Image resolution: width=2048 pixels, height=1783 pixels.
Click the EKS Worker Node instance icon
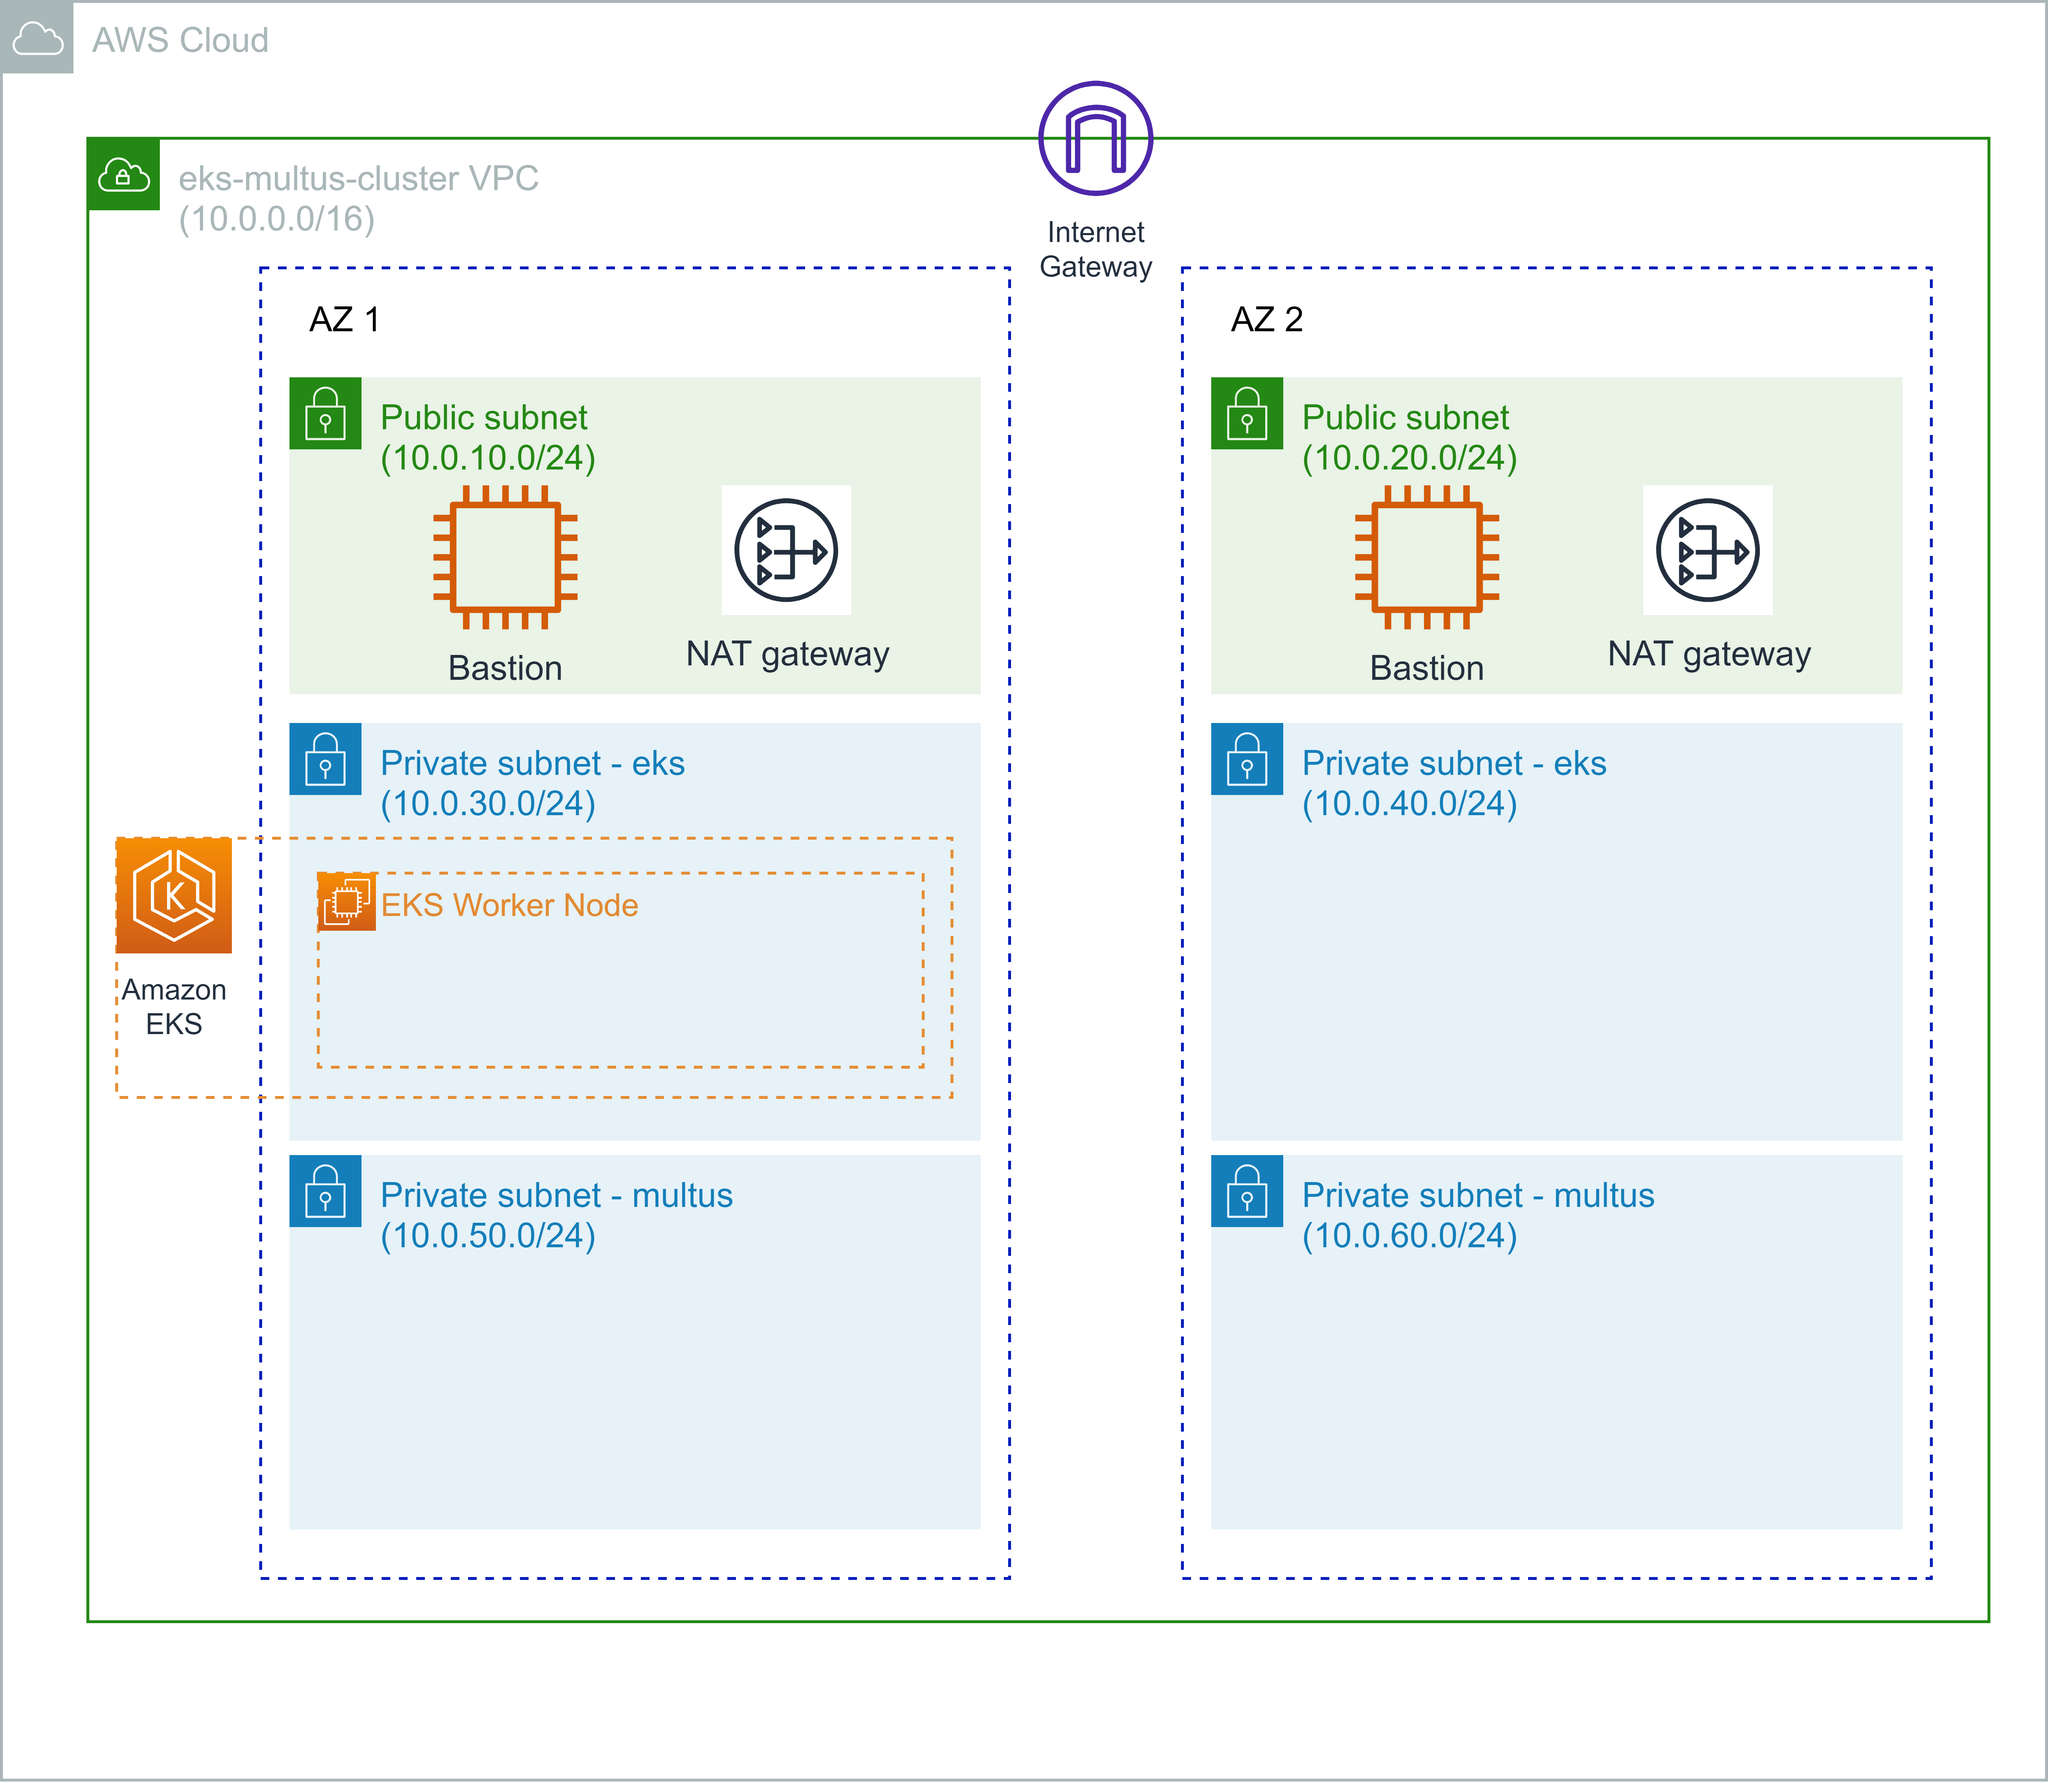pyautogui.click(x=346, y=901)
